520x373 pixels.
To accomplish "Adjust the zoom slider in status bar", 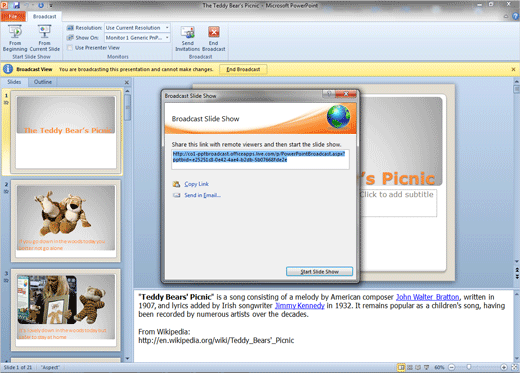I will (x=469, y=367).
